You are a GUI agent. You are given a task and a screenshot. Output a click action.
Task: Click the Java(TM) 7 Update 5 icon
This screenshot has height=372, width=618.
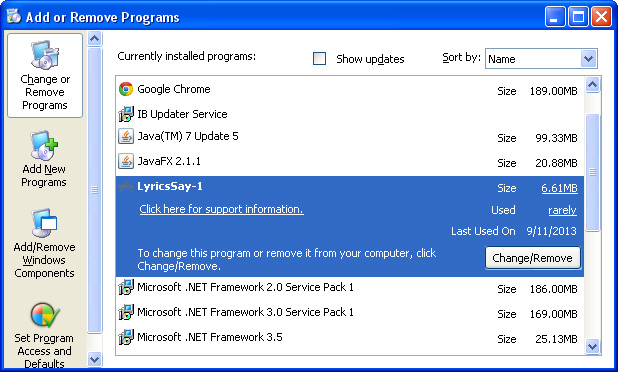(x=126, y=136)
